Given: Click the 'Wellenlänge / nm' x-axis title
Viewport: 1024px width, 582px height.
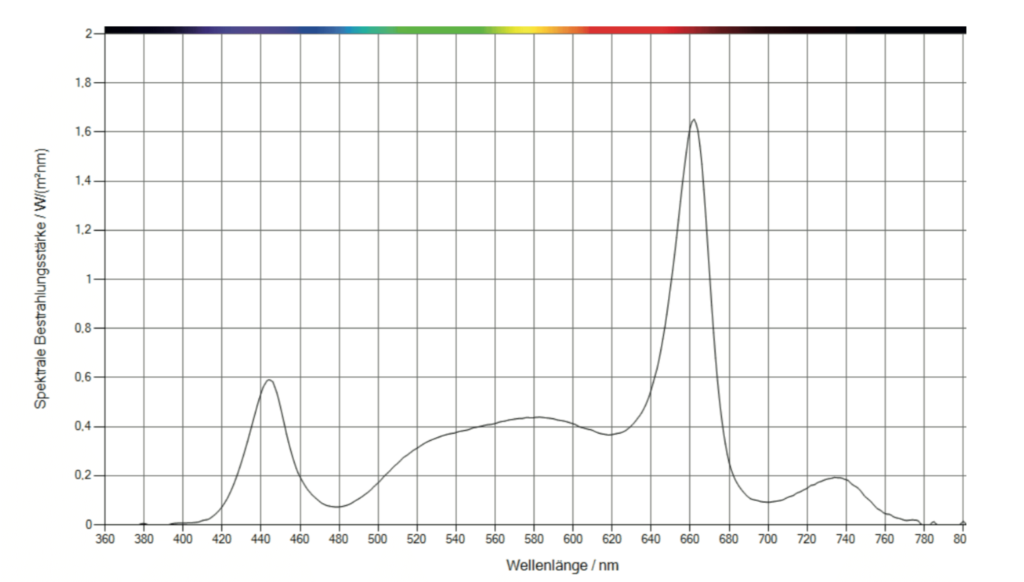Looking at the screenshot, I should 562,565.
